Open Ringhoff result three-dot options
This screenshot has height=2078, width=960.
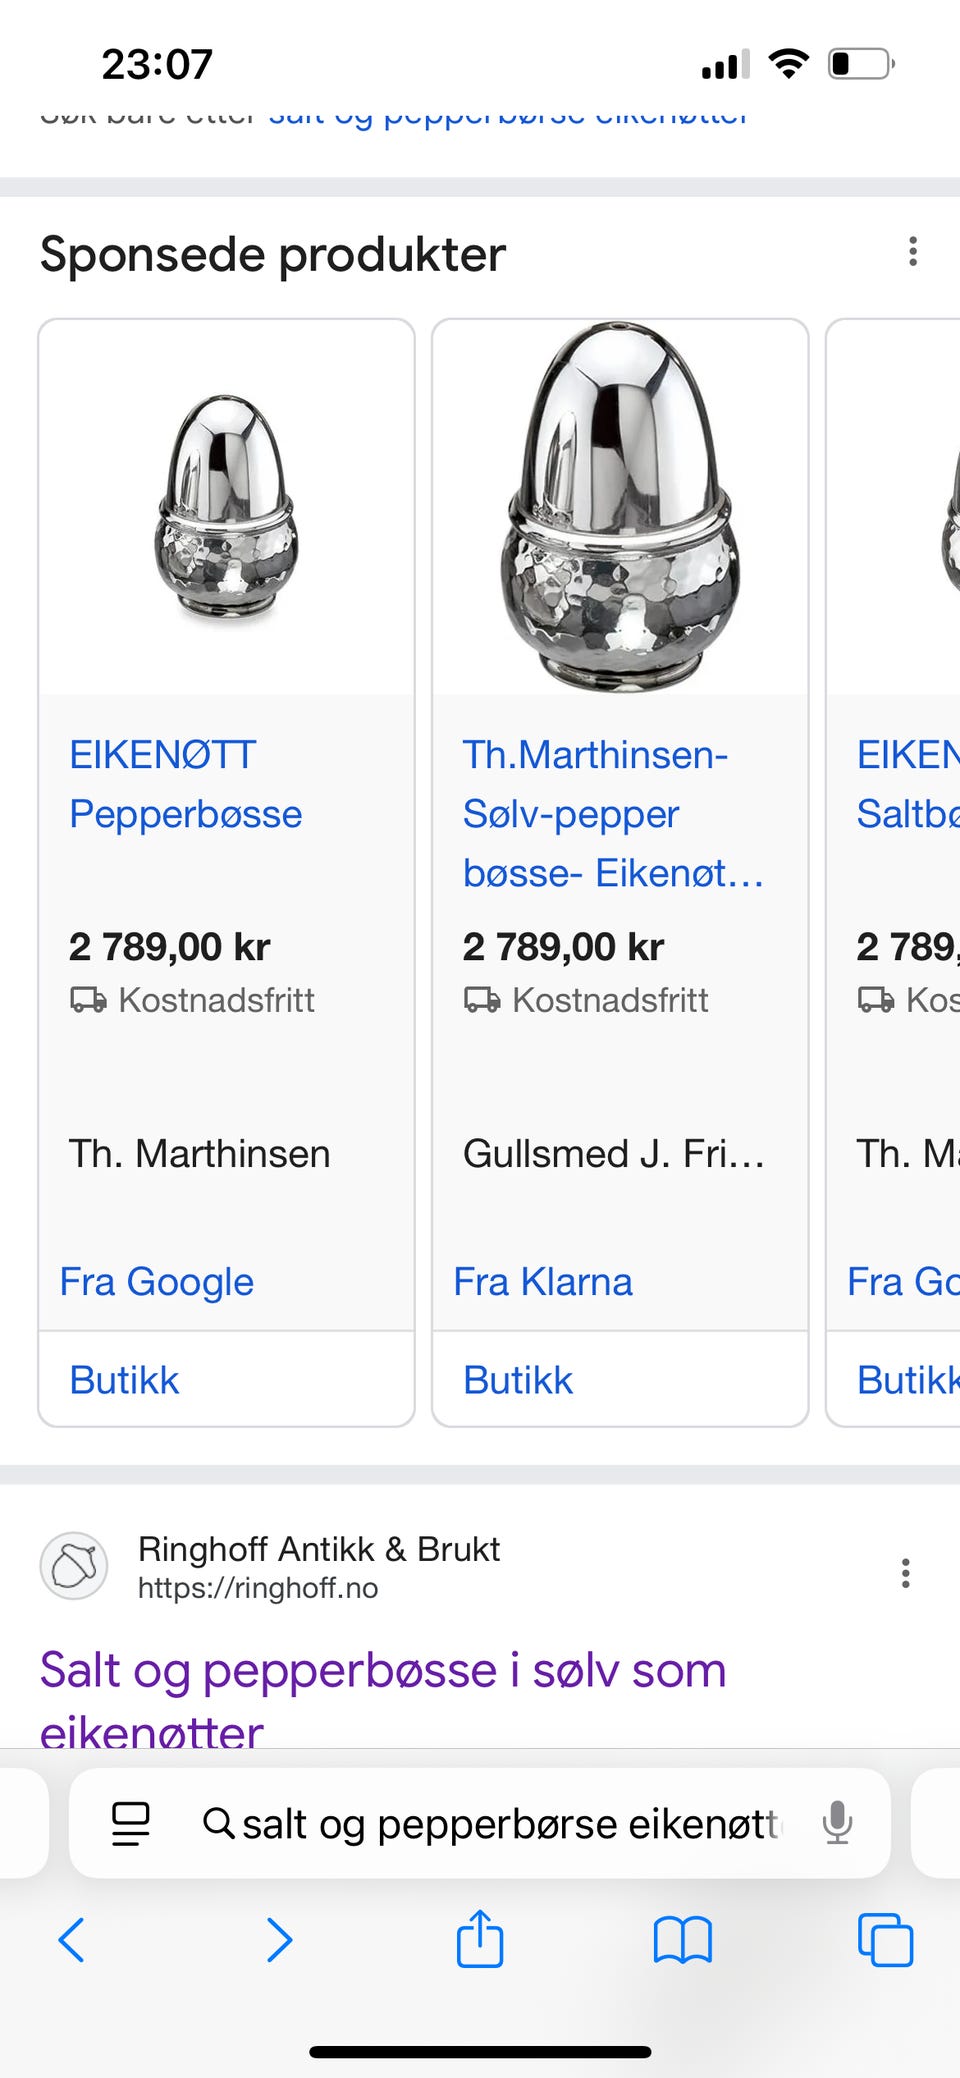(905, 1573)
